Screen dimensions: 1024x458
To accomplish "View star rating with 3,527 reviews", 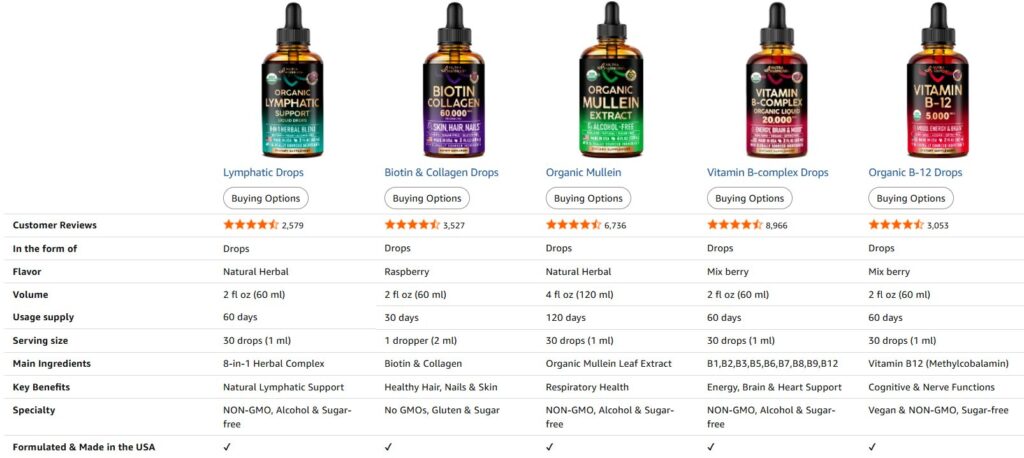I will 412,225.
